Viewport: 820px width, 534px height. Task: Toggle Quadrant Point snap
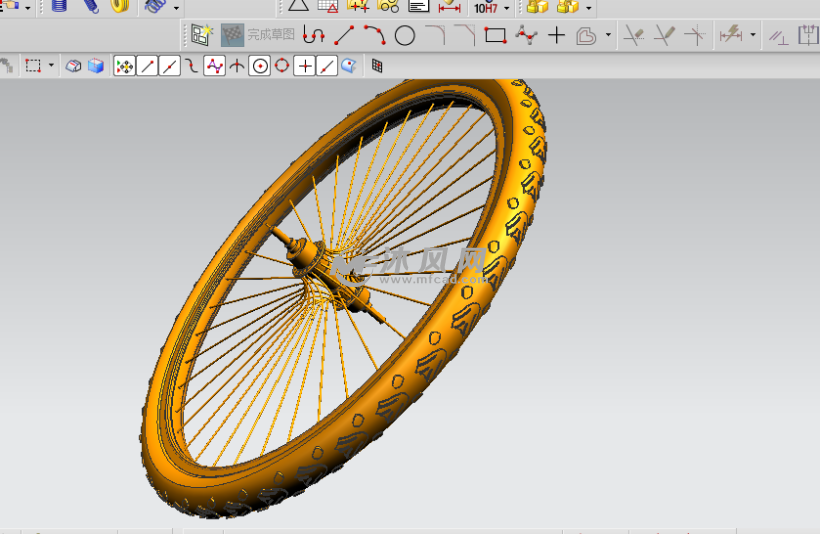coord(282,66)
